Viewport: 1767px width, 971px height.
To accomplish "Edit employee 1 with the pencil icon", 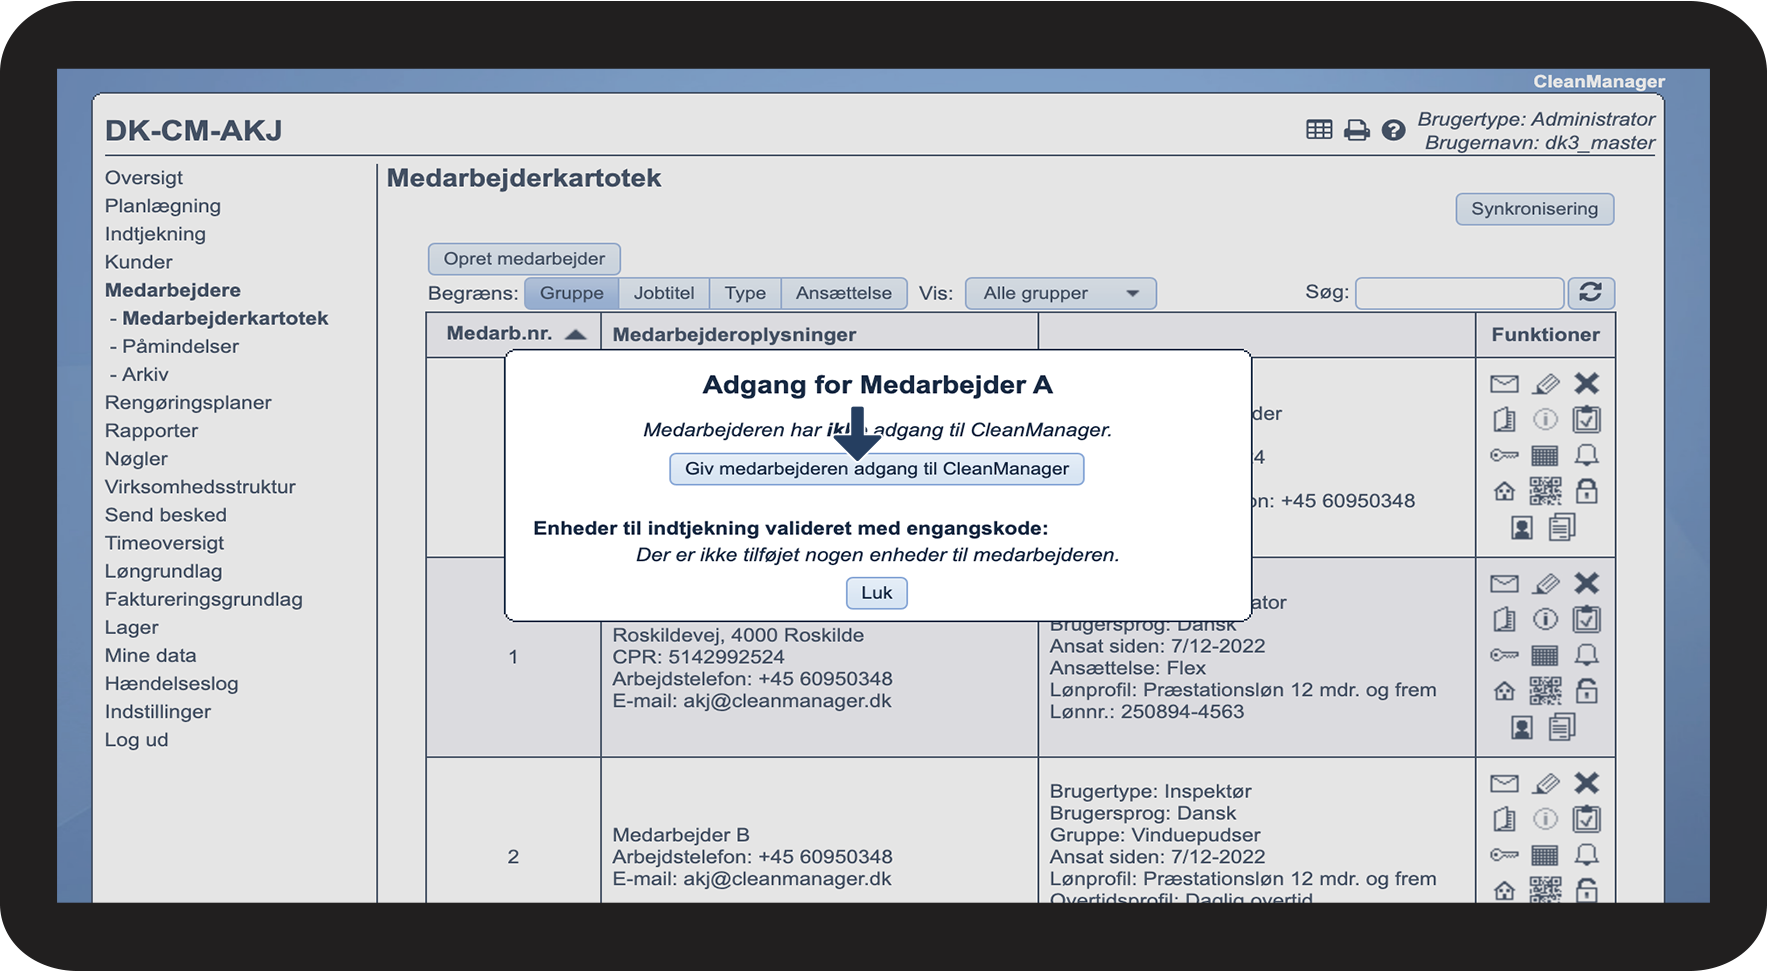I will click(x=1546, y=583).
